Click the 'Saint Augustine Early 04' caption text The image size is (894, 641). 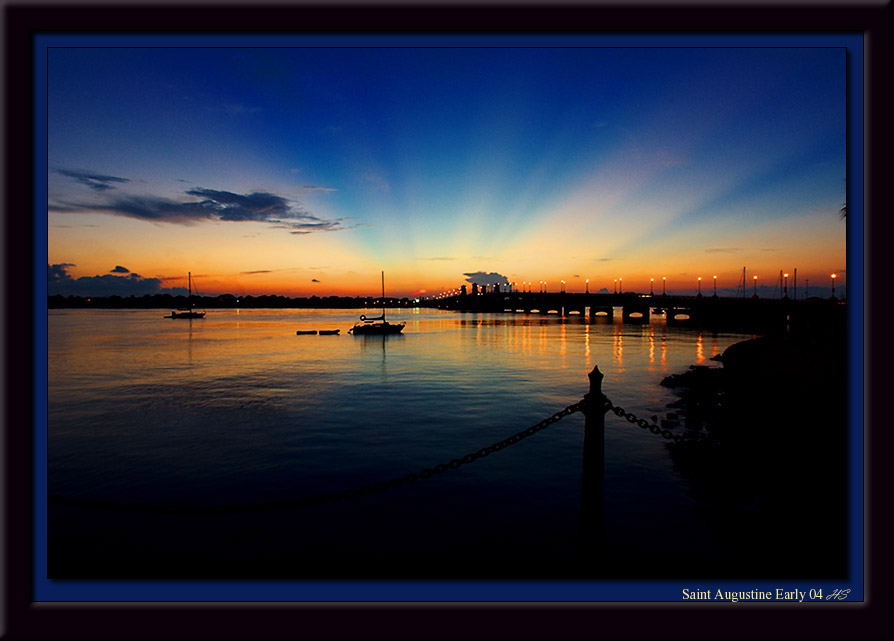coord(751,594)
